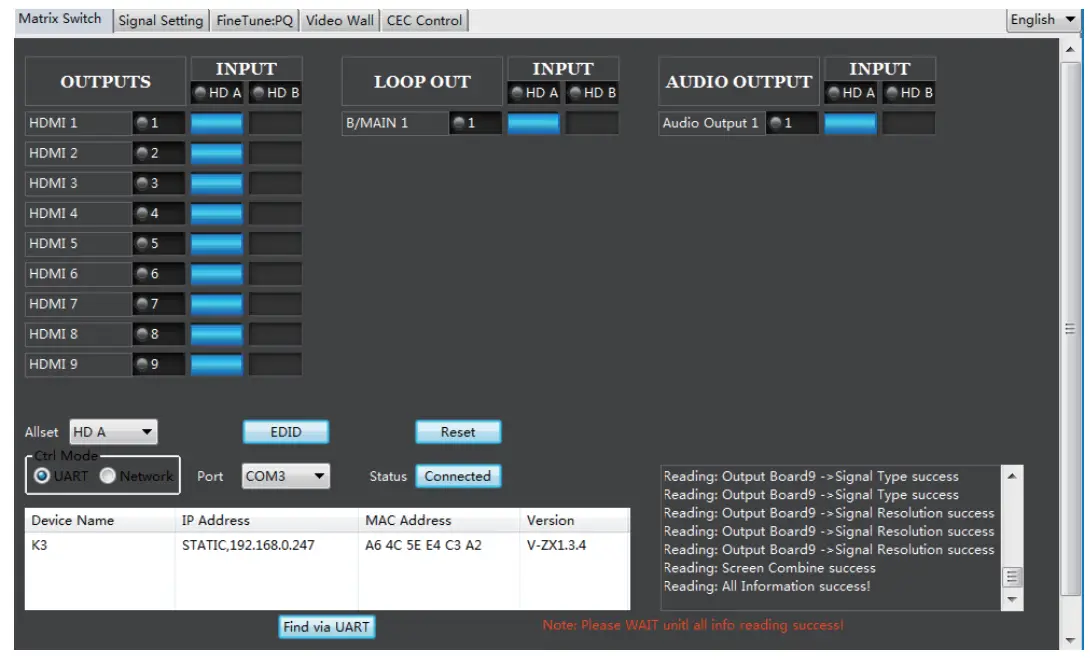
Task: Click the Find via UART button
Action: (326, 627)
